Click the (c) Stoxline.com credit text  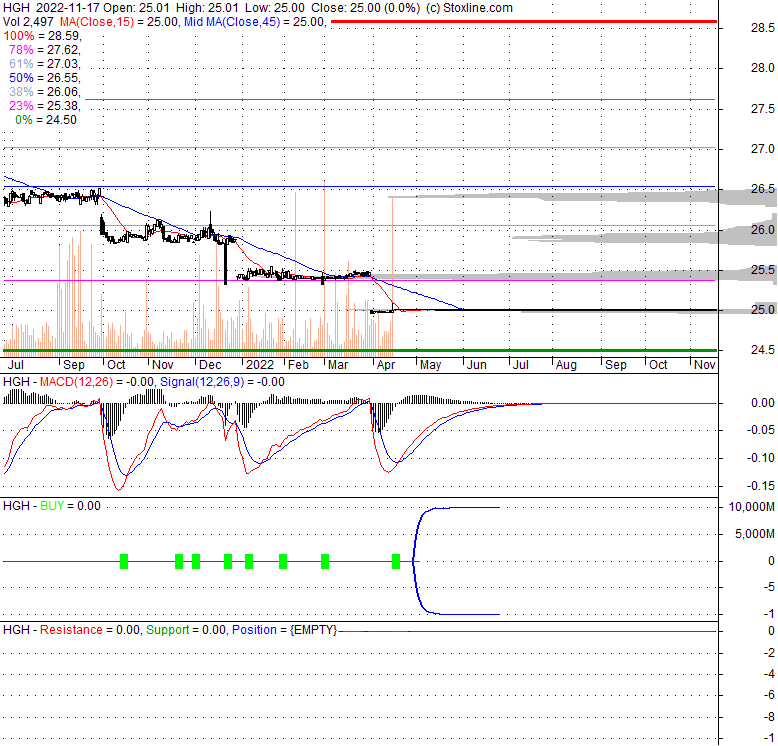point(469,8)
